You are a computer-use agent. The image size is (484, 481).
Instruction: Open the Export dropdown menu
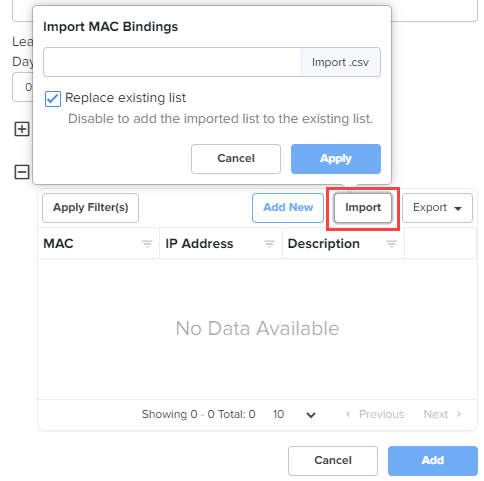(x=437, y=208)
